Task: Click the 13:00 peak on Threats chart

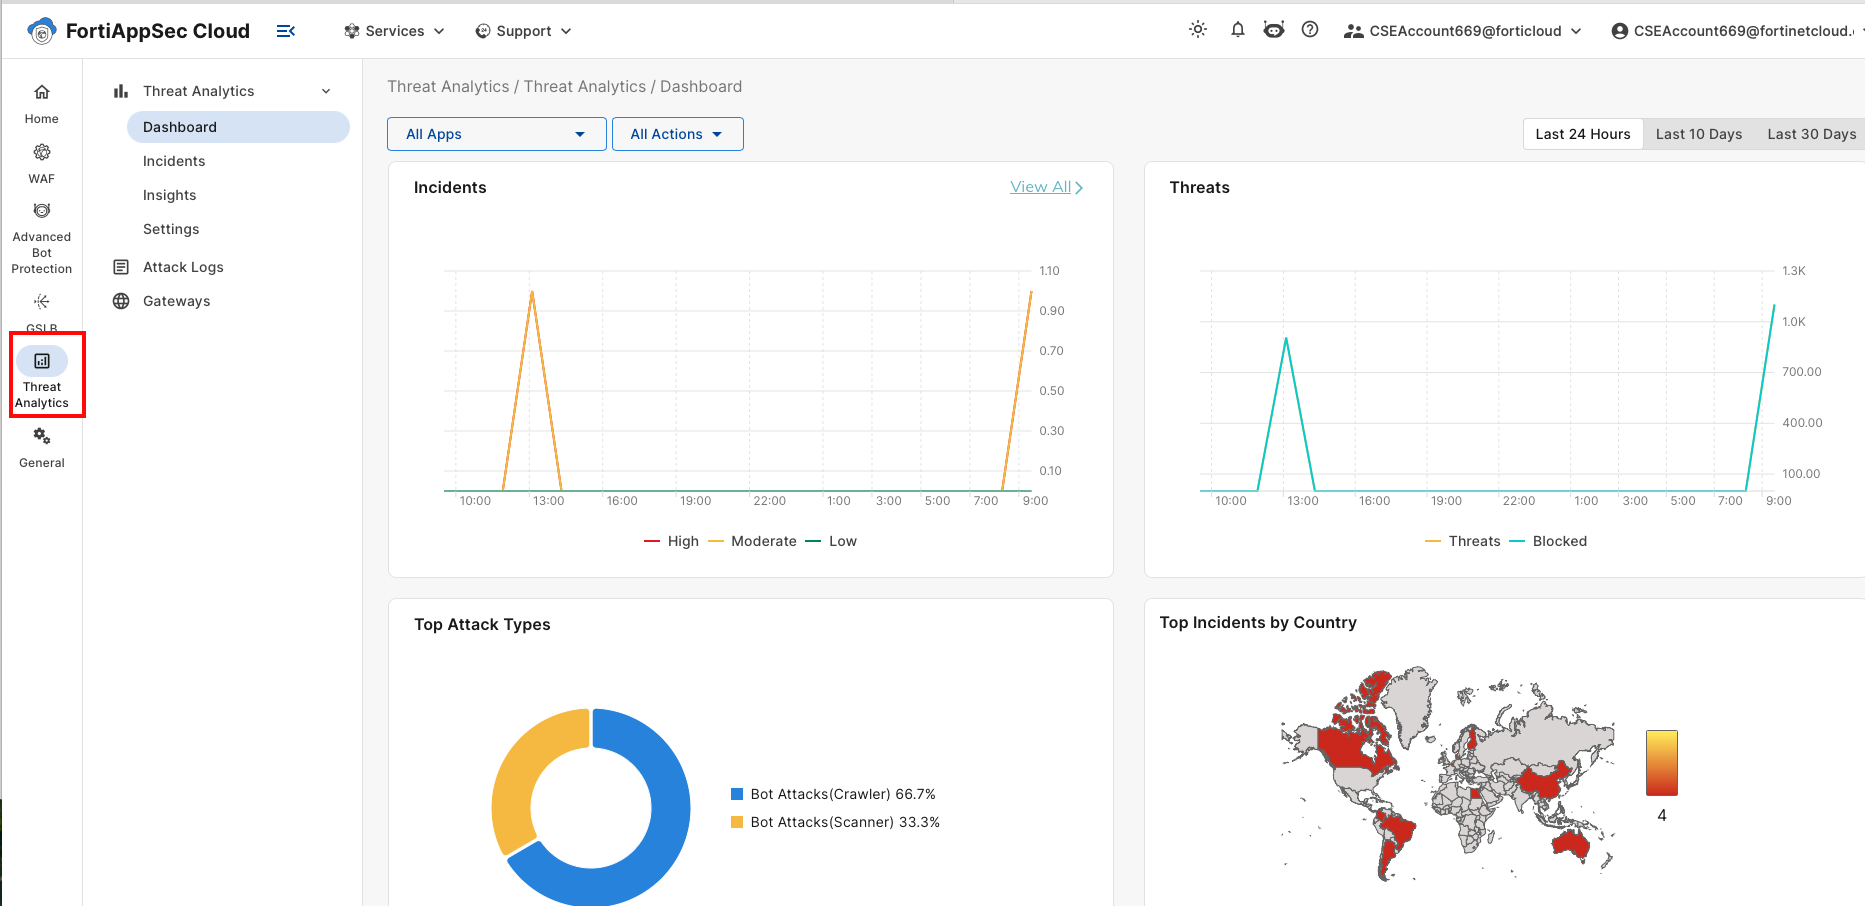Action: tap(1286, 339)
